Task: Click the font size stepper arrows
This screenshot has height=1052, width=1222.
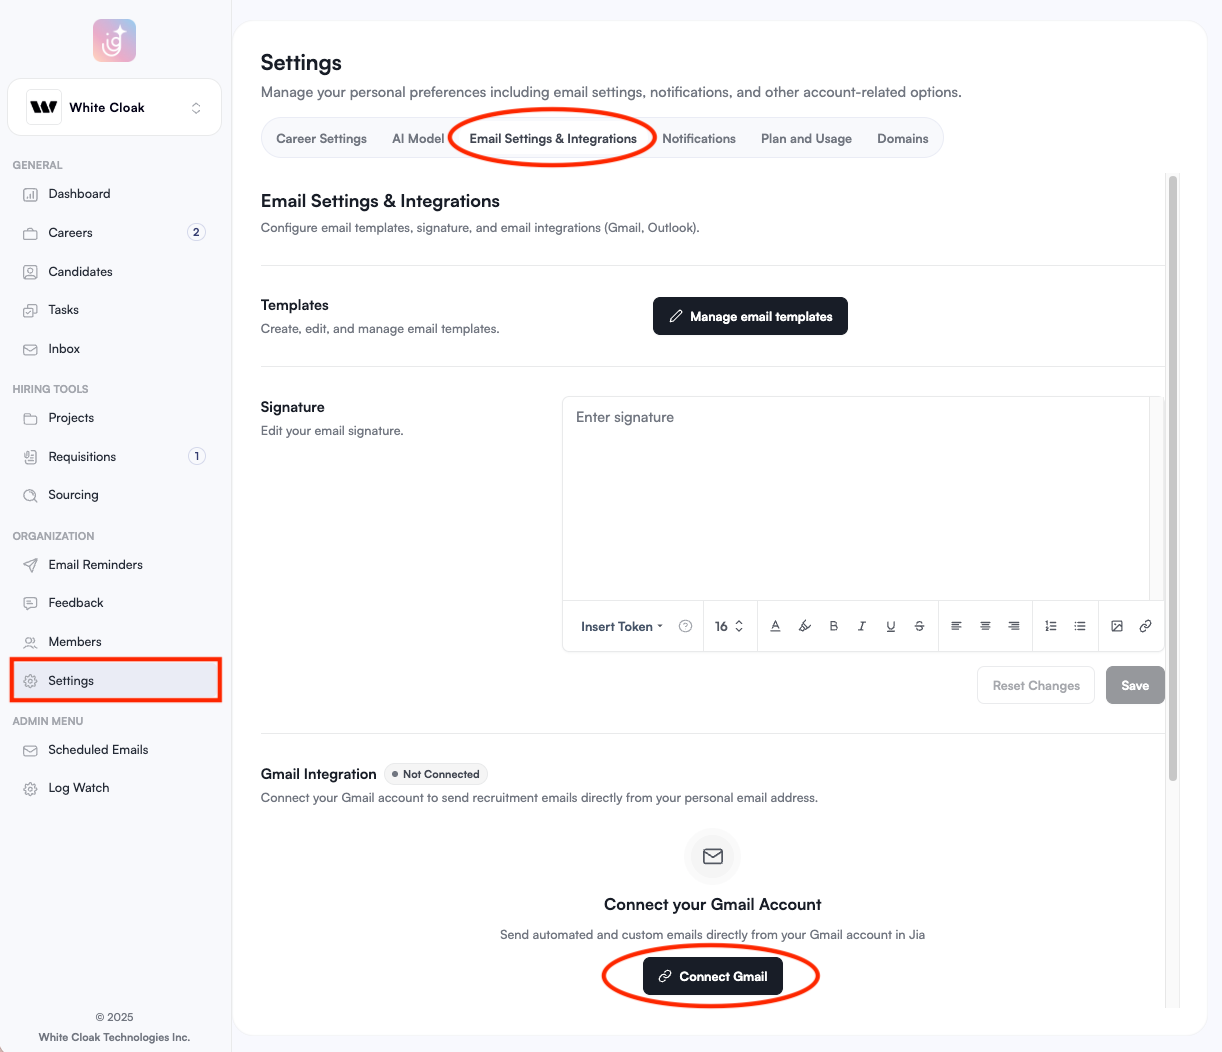Action: point(738,626)
